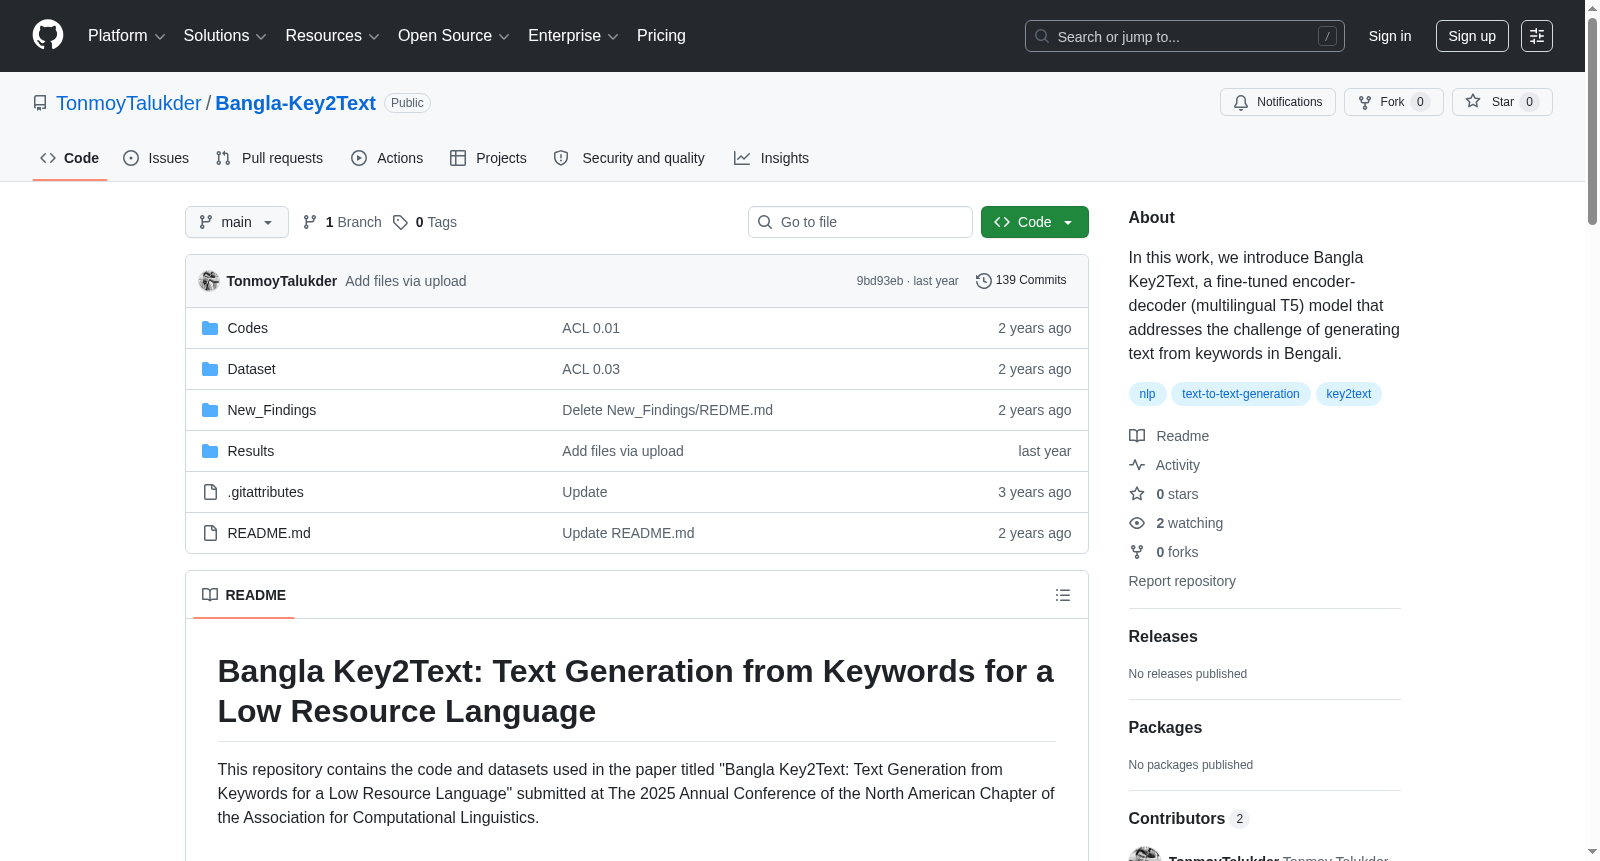Open the Security and quality tab
This screenshot has height=861, width=1600.
pos(629,158)
